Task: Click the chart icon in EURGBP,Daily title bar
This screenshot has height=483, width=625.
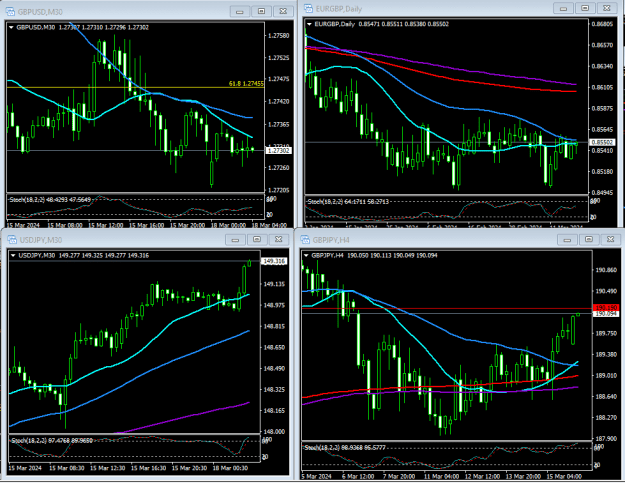Action: [308, 8]
